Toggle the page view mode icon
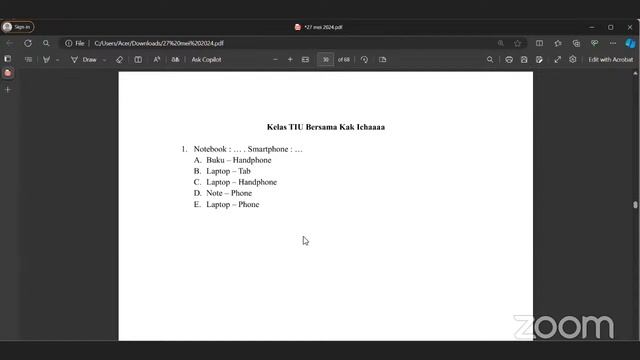The height and width of the screenshot is (360, 640). (382, 60)
